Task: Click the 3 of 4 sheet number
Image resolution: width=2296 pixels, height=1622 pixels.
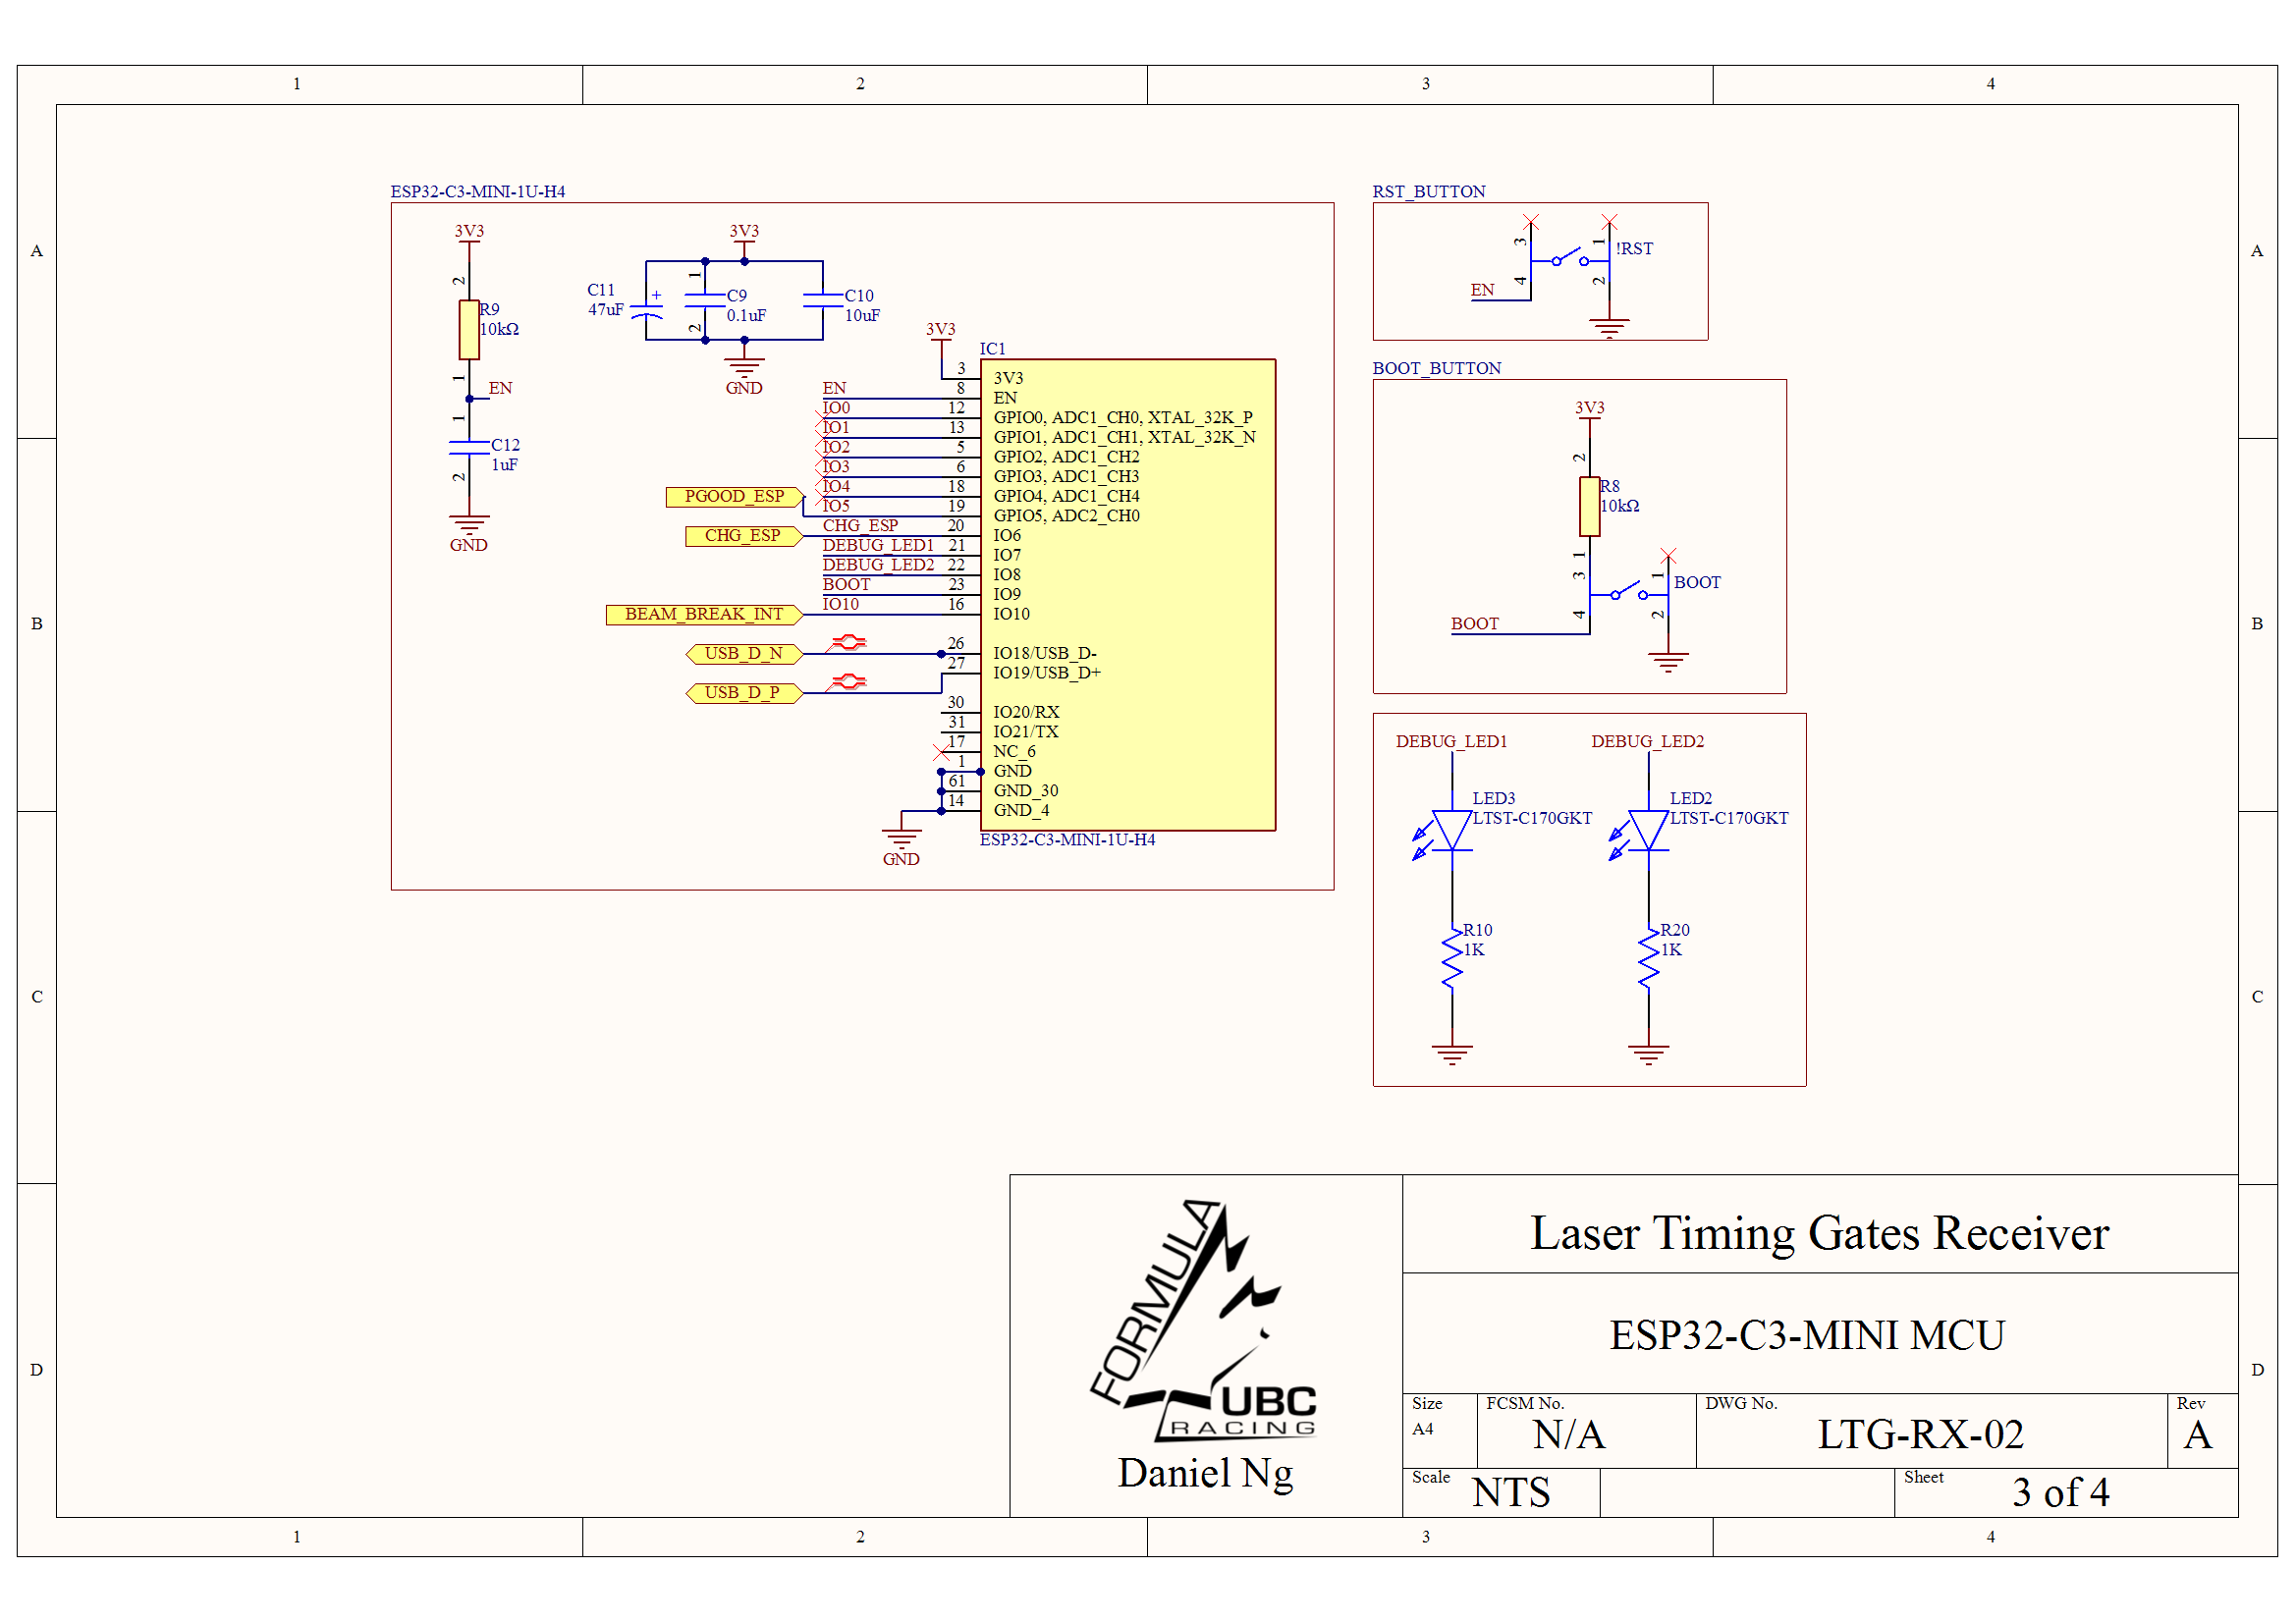Action: (x=2061, y=1493)
